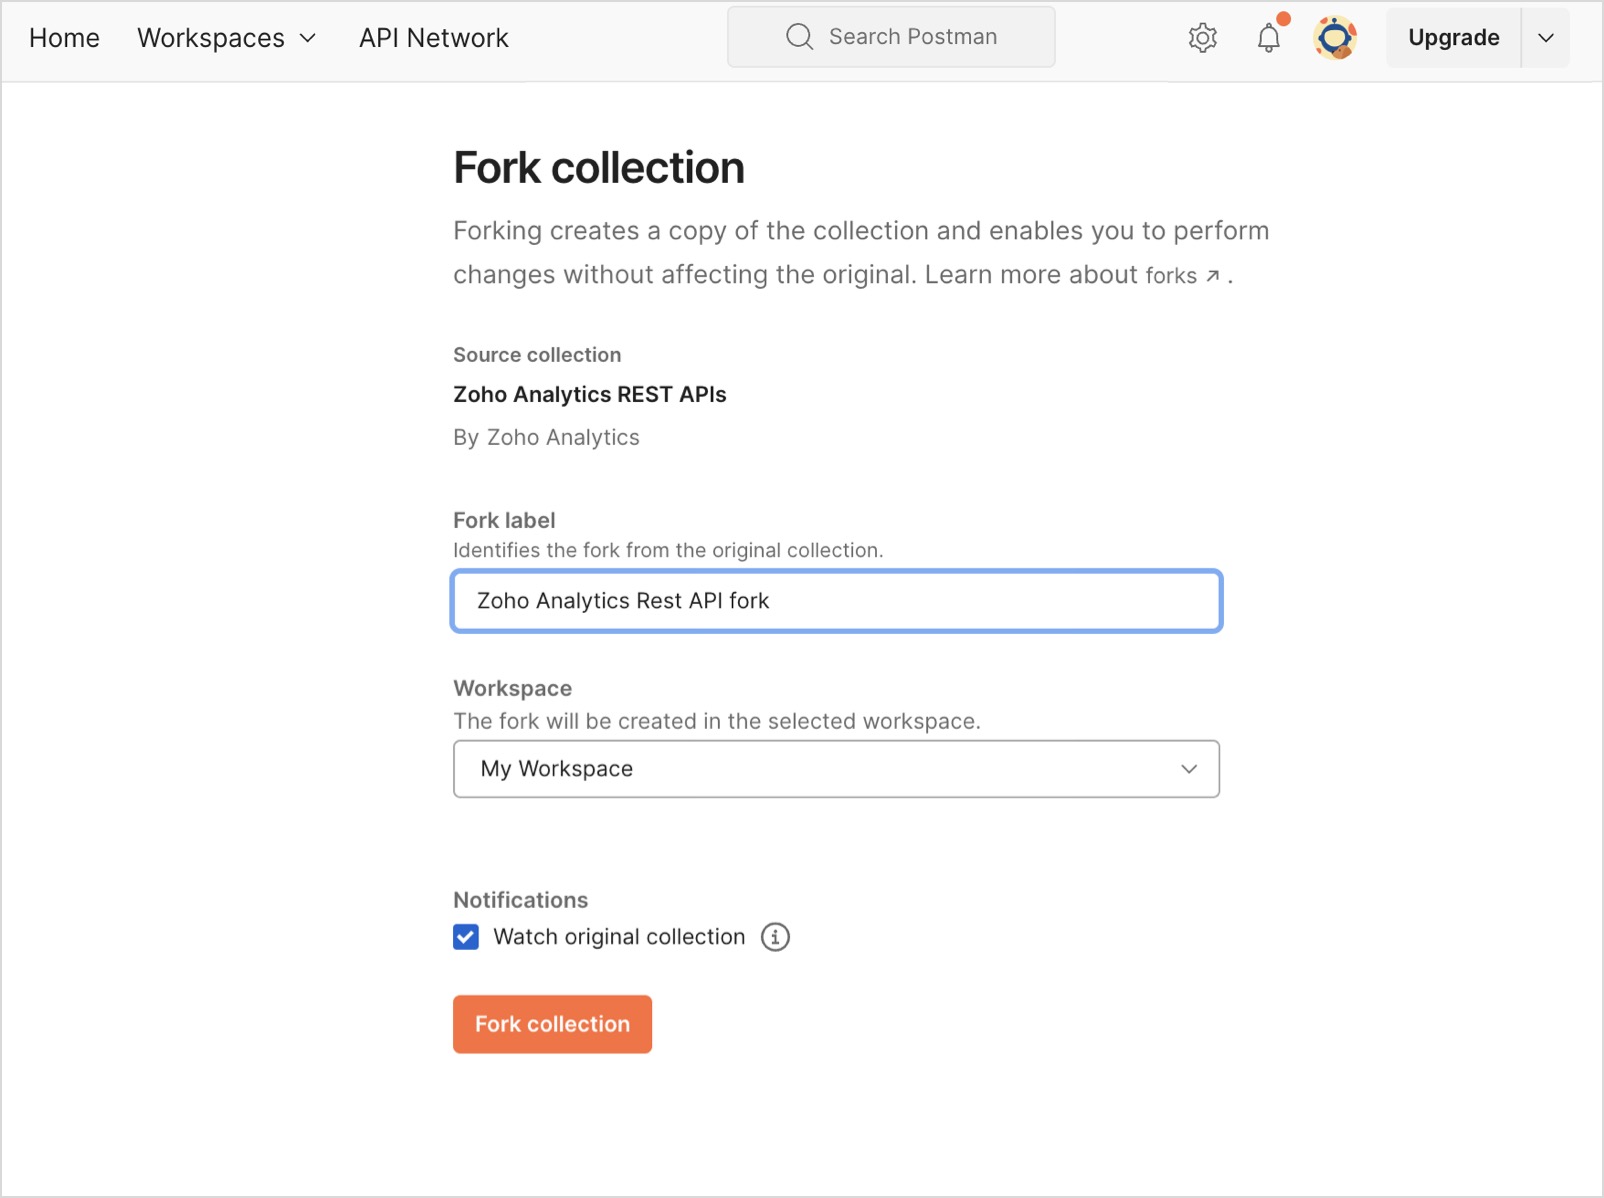The height and width of the screenshot is (1198, 1604).
Task: Open the Workspaces dropdown menu
Action: [225, 38]
